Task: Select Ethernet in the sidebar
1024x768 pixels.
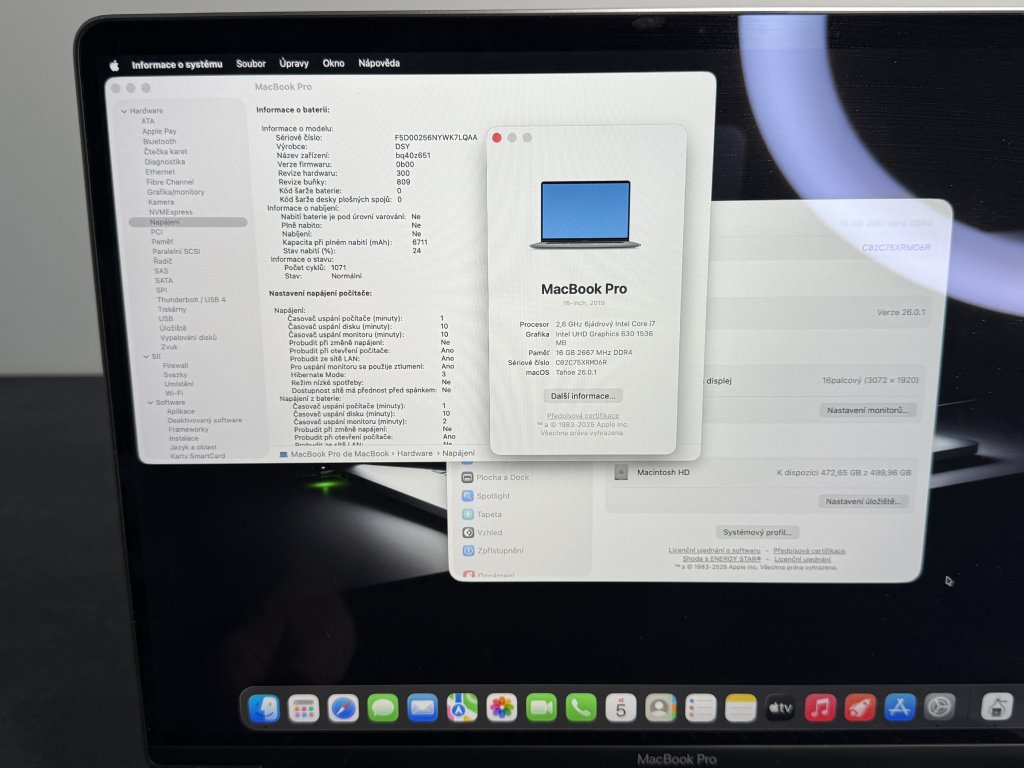Action: tap(160, 172)
